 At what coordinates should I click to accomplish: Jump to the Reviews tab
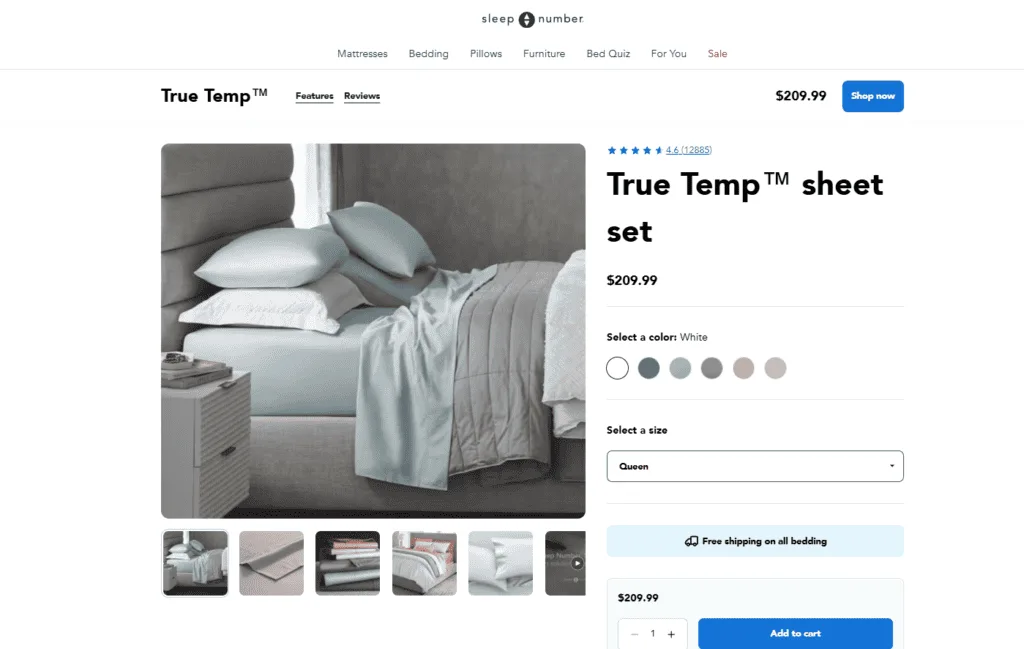pyautogui.click(x=362, y=96)
